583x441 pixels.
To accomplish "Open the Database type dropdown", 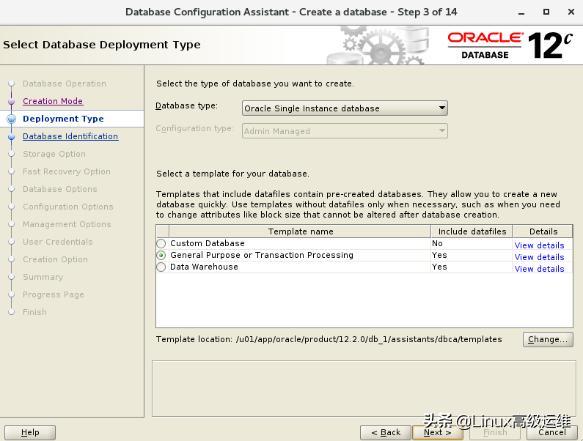I will 345,108.
